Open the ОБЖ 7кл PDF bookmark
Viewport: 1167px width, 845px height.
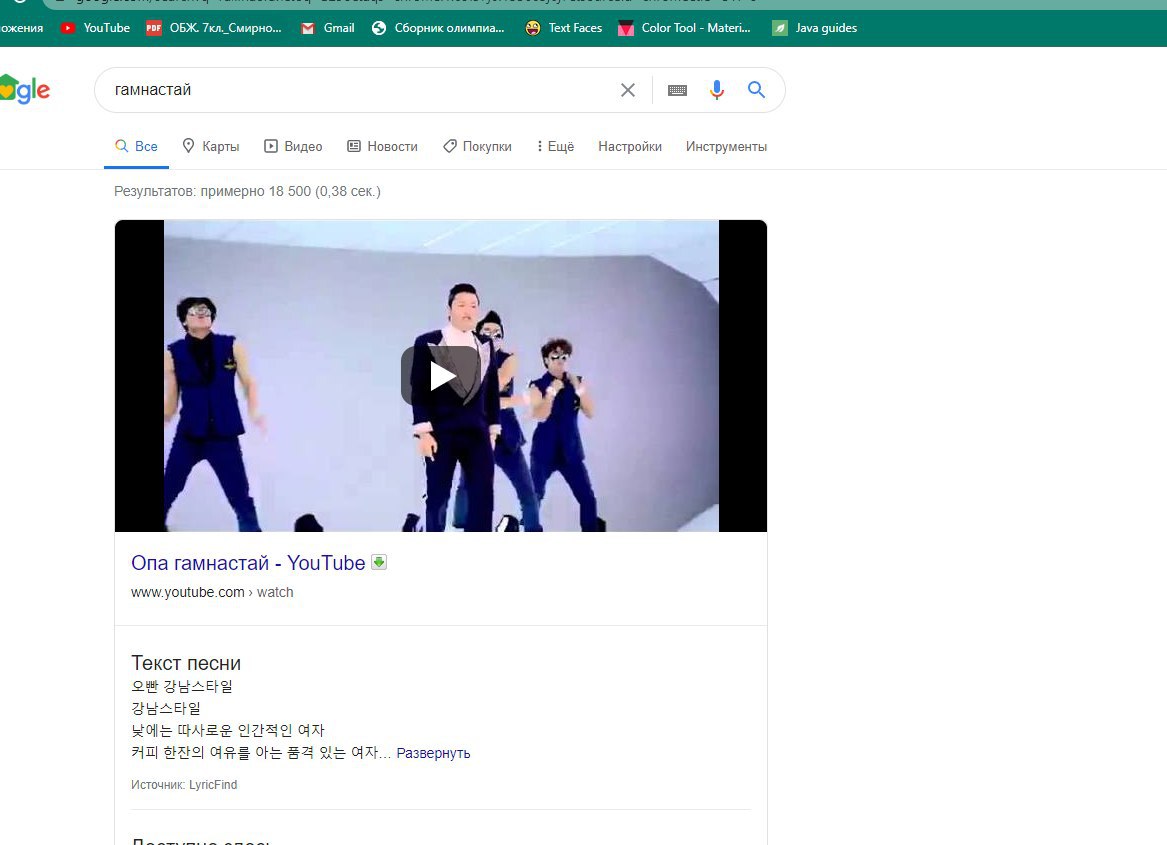(x=214, y=28)
